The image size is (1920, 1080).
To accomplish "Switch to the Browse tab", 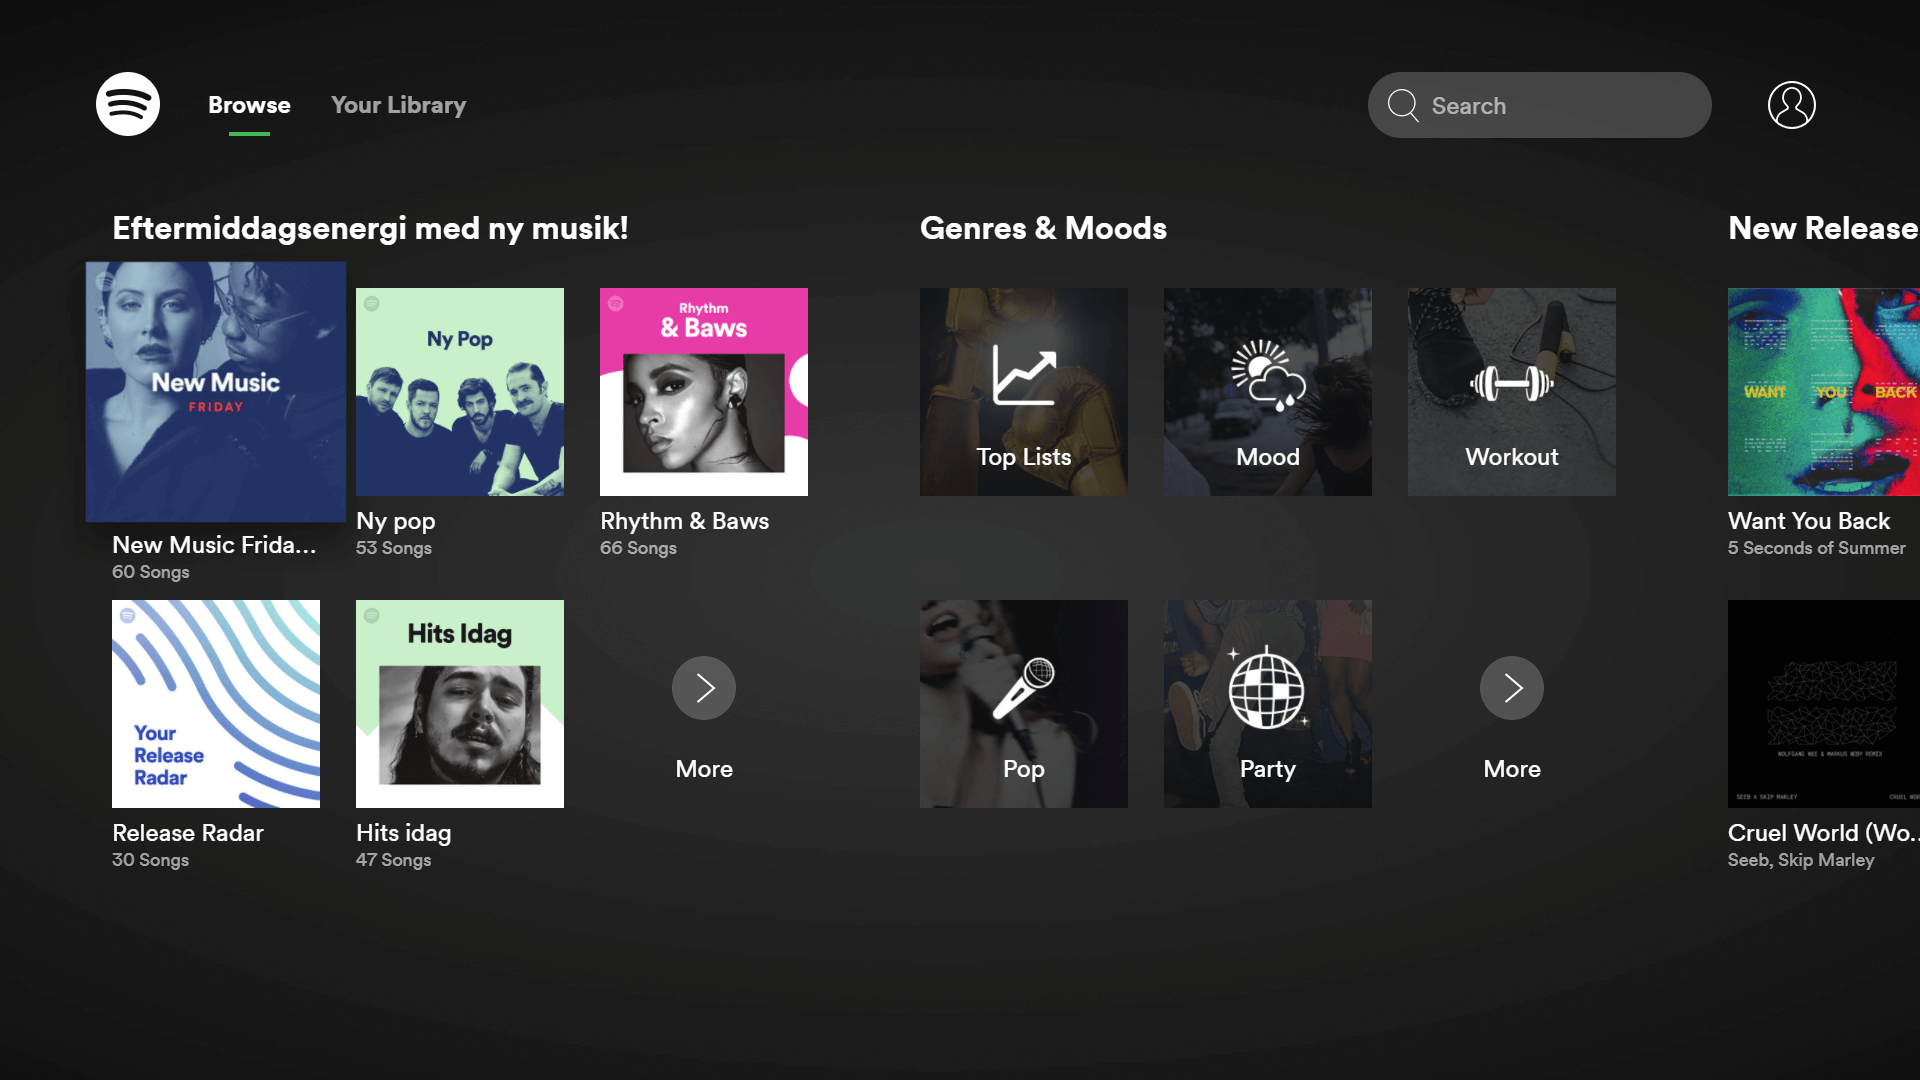I will (249, 105).
